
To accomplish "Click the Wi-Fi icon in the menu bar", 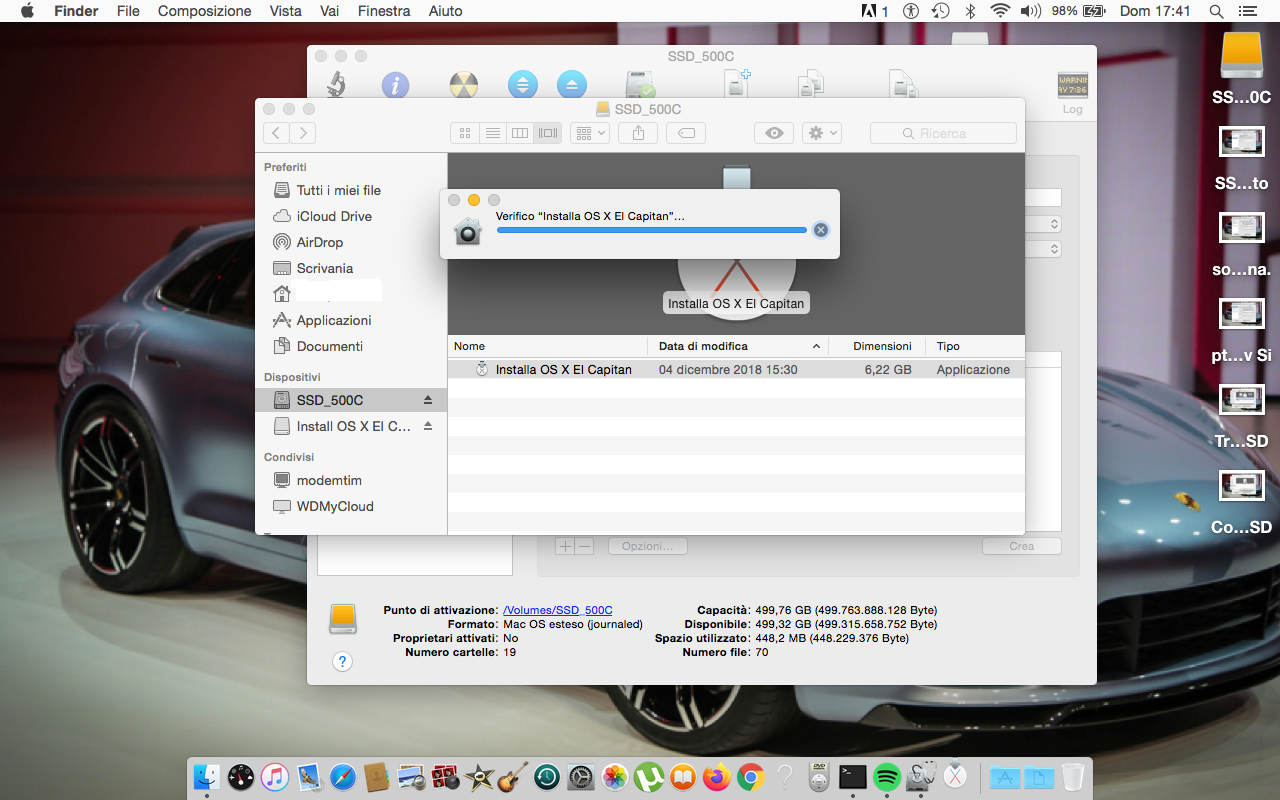I will pyautogui.click(x=1000, y=11).
